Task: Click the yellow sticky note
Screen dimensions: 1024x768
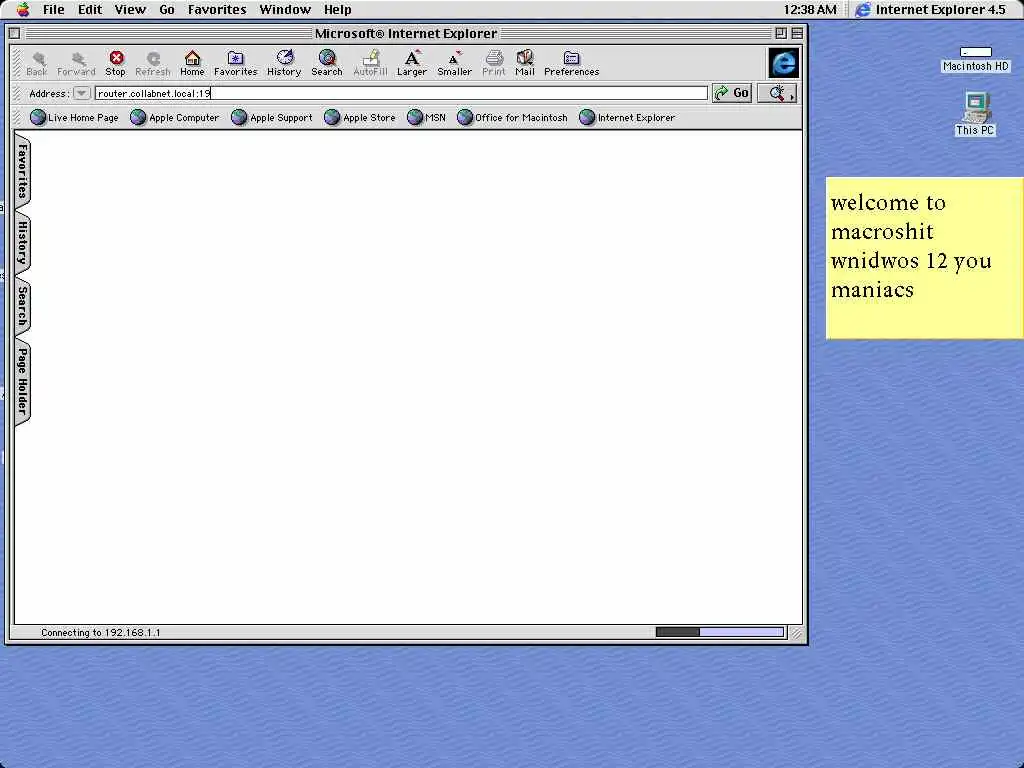Action: 925,258
